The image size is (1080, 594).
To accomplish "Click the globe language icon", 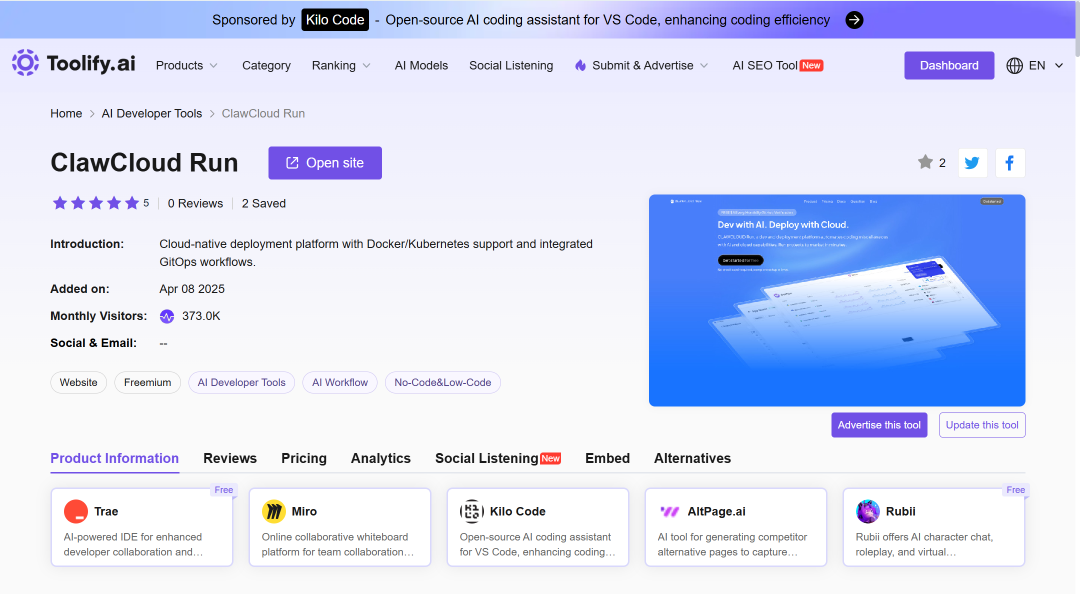I will click(x=1014, y=65).
